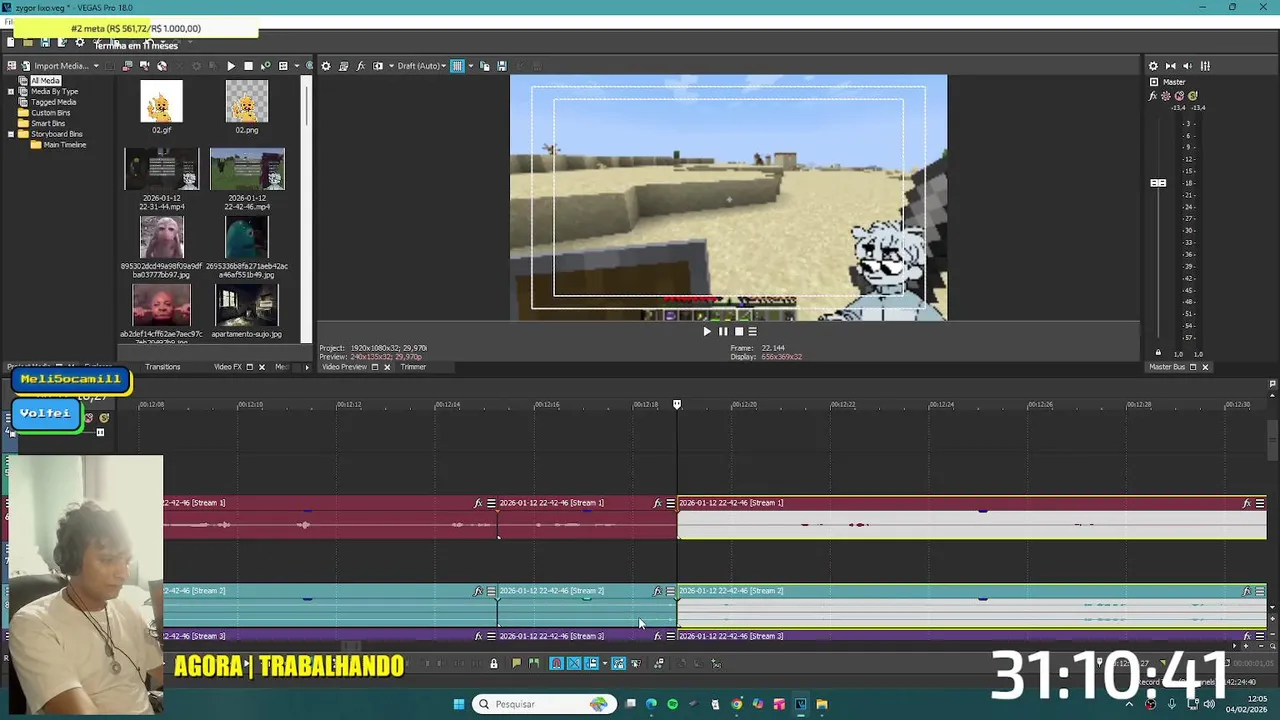Toggle Split Screen View icon
The height and width of the screenshot is (720, 1280).
(378, 66)
